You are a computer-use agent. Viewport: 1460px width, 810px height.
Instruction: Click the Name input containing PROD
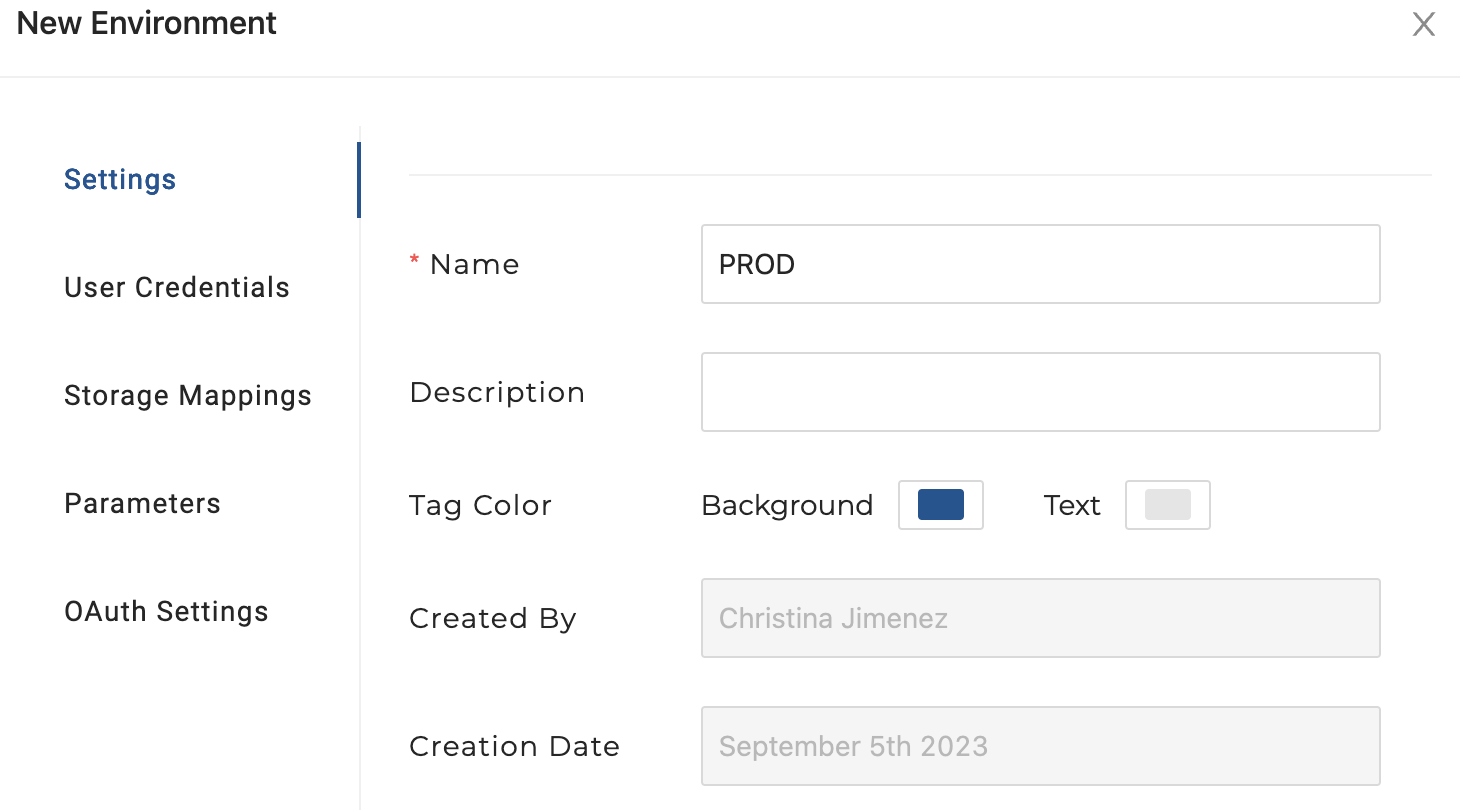1040,264
